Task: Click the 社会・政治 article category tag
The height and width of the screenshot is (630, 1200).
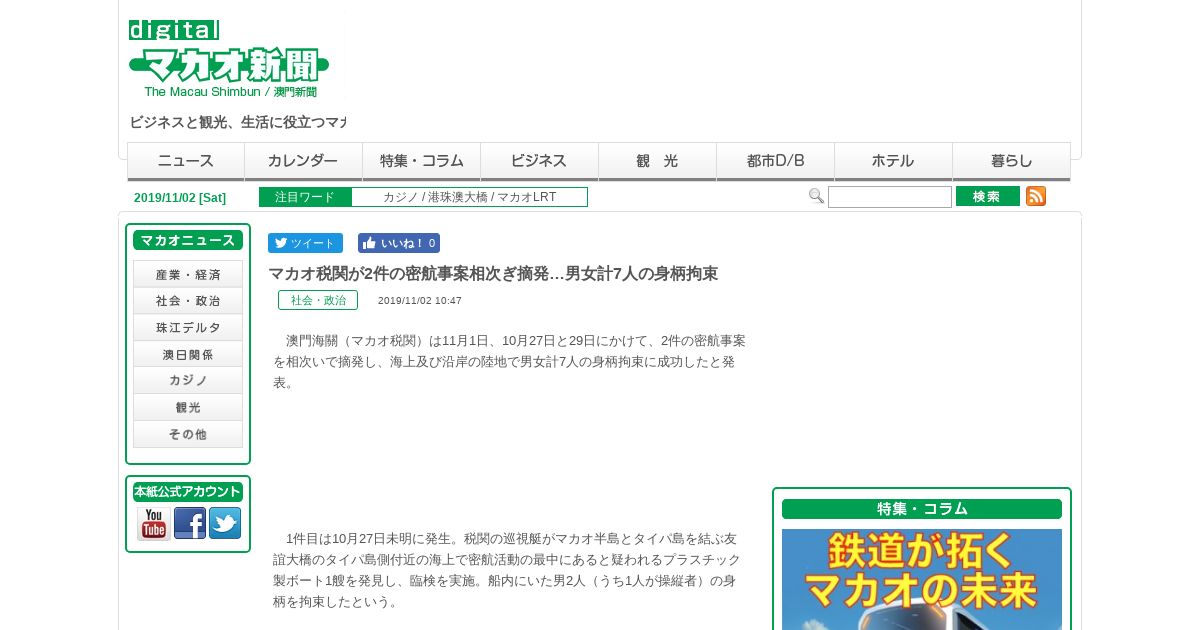Action: tap(318, 300)
